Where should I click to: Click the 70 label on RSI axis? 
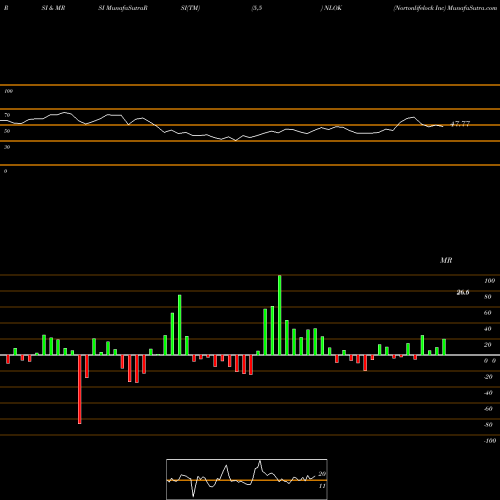point(7,115)
